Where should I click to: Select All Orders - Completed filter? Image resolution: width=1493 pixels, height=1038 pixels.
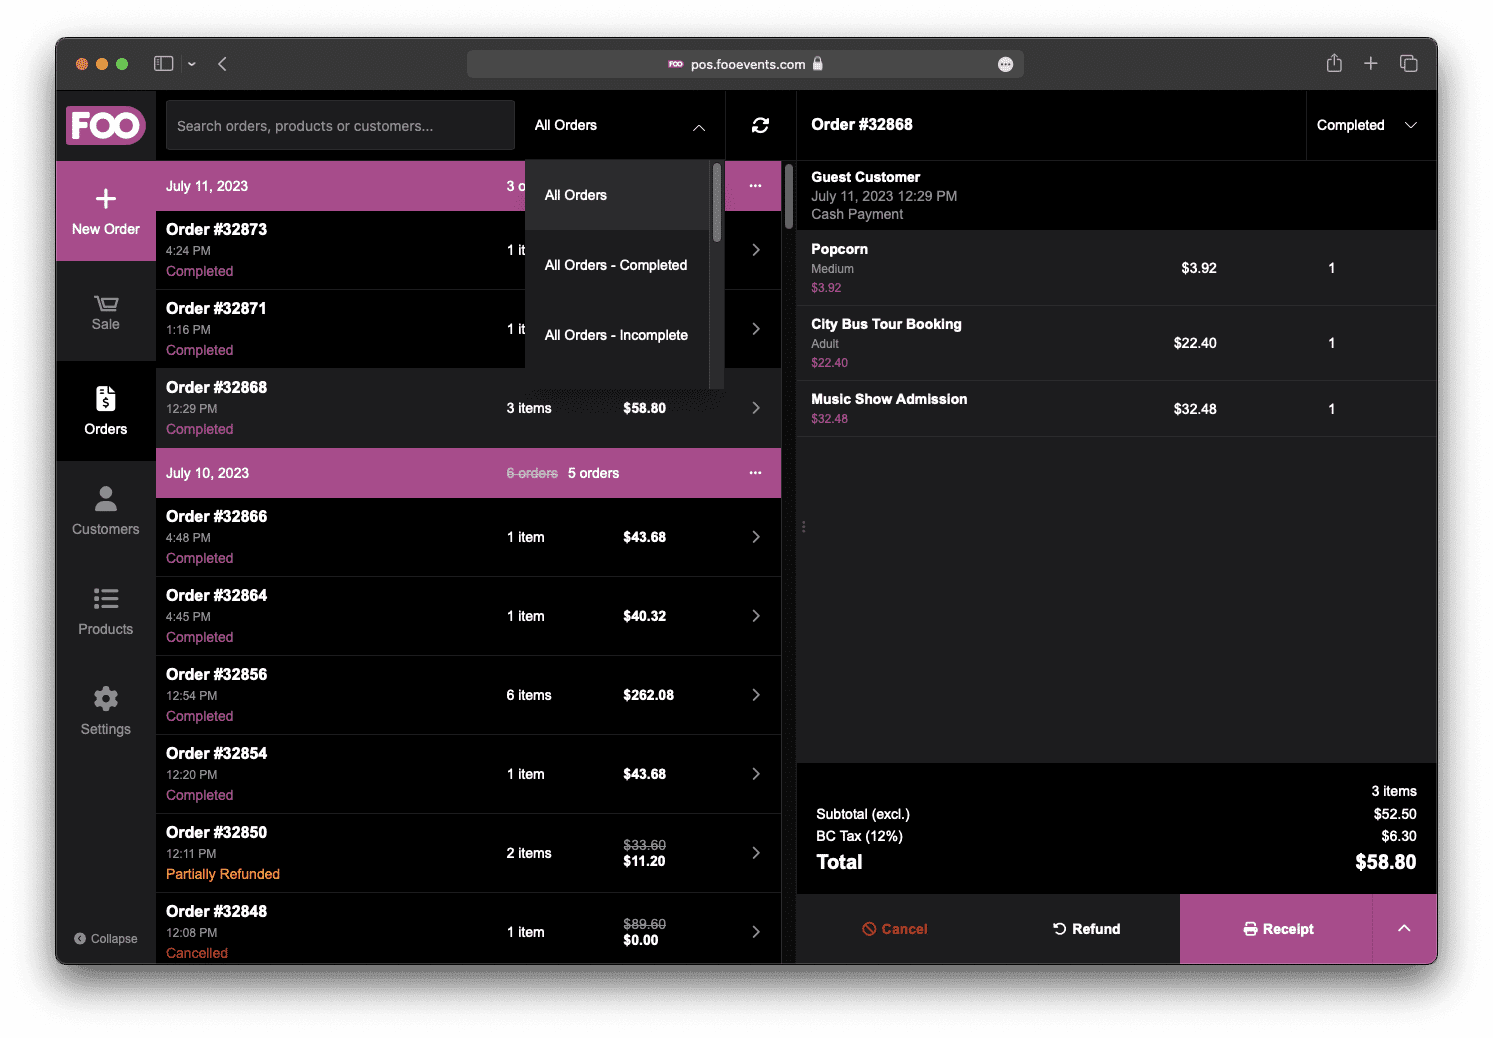(616, 265)
